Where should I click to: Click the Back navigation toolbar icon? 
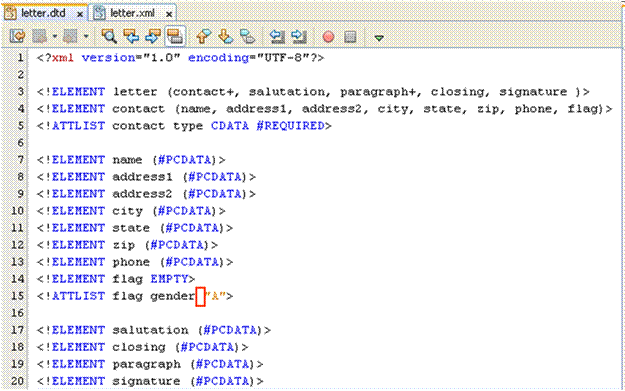(x=39, y=37)
